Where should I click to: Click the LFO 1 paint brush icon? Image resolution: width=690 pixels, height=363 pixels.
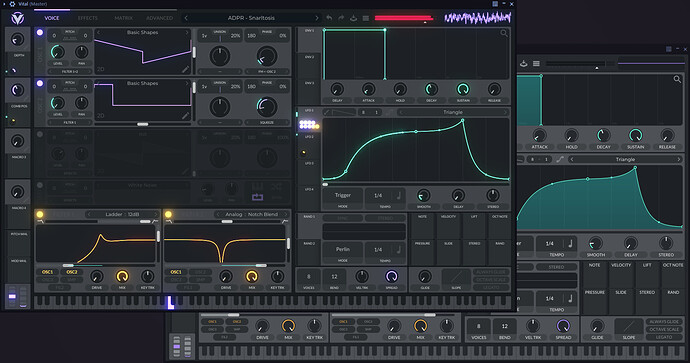[327, 112]
